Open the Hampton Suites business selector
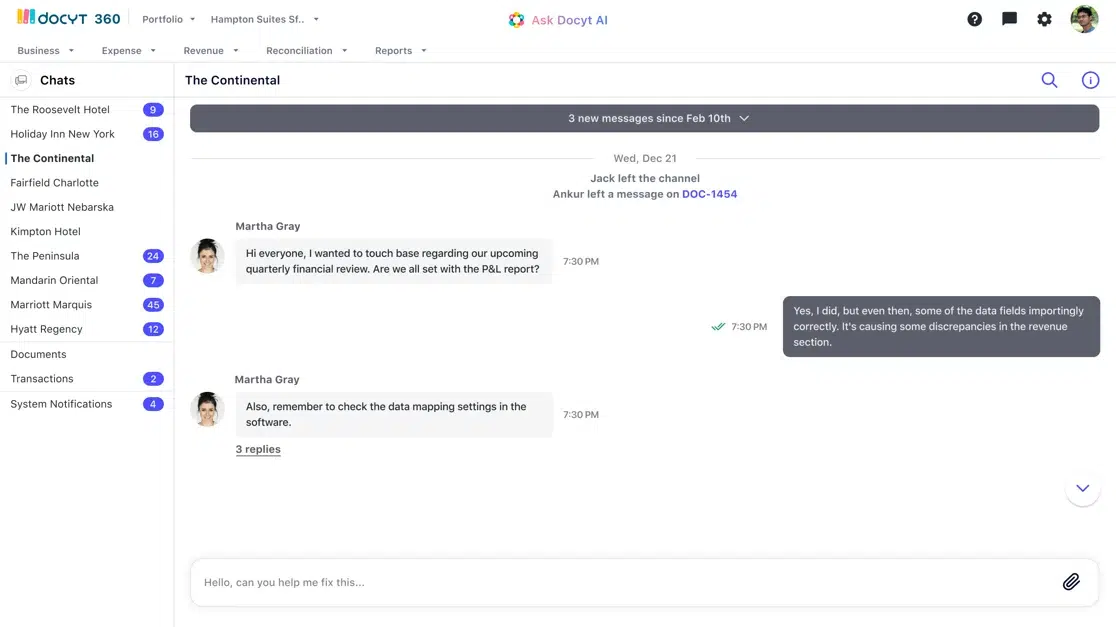This screenshot has width=1116, height=627. tap(264, 19)
